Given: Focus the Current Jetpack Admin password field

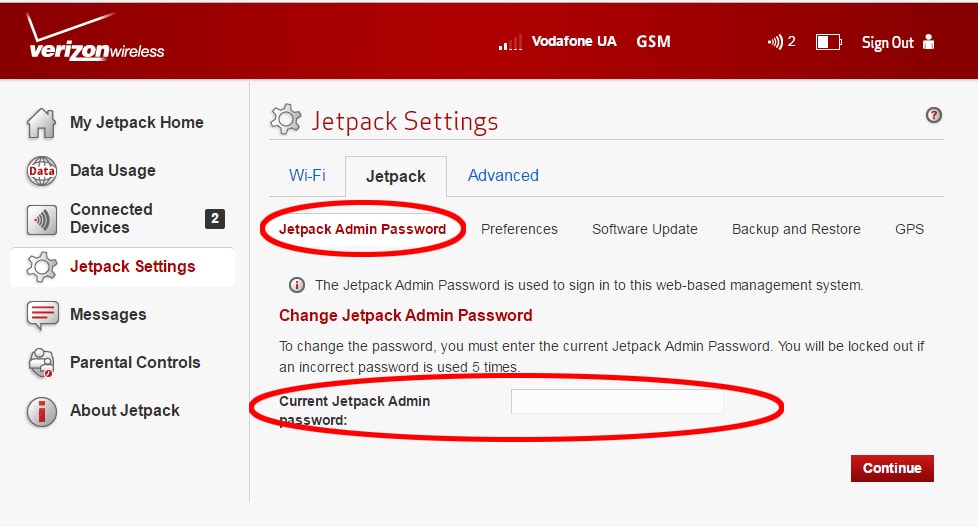Looking at the screenshot, I should (x=617, y=402).
